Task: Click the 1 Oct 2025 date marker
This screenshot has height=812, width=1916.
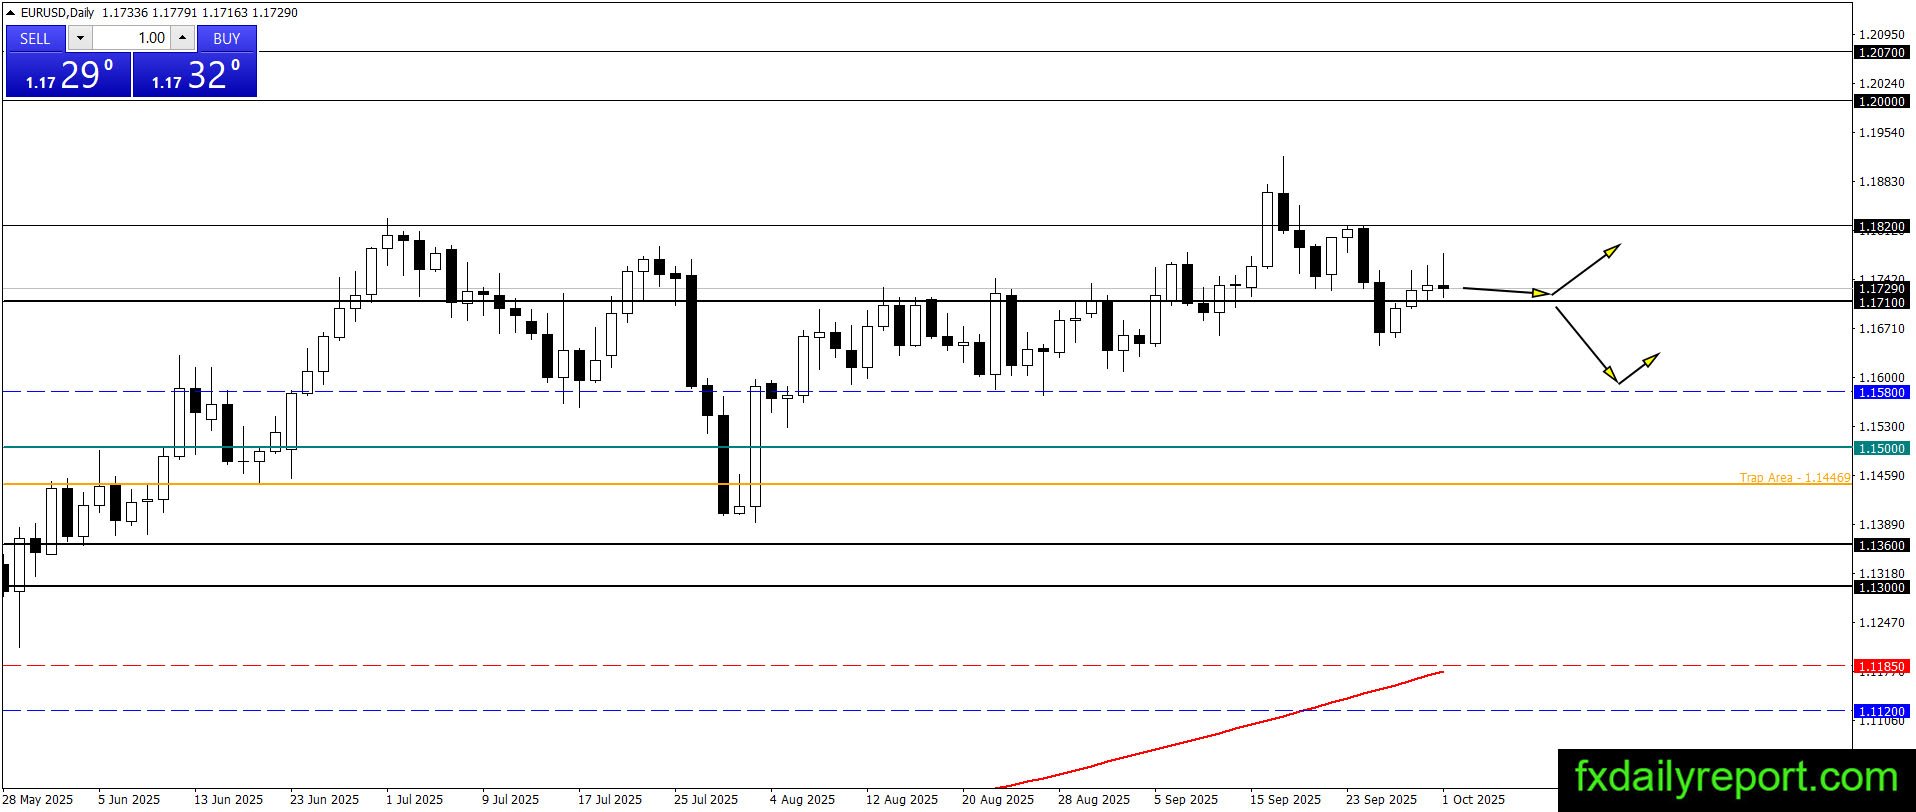Action: 1472,799
